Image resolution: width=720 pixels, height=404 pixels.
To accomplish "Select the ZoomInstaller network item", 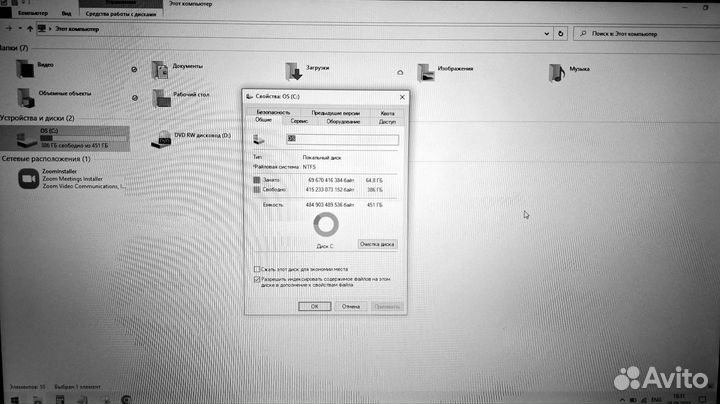I will coord(25,178).
